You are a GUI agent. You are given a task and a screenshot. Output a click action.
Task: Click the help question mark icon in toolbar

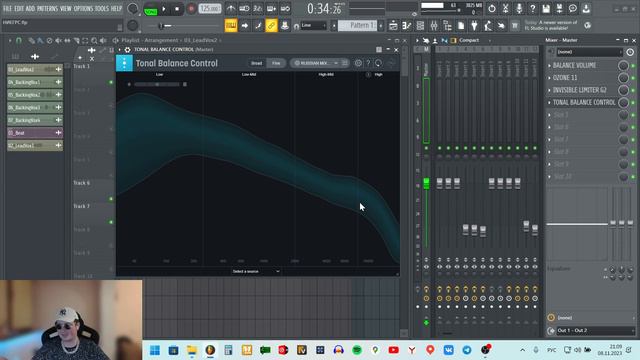pos(532,9)
